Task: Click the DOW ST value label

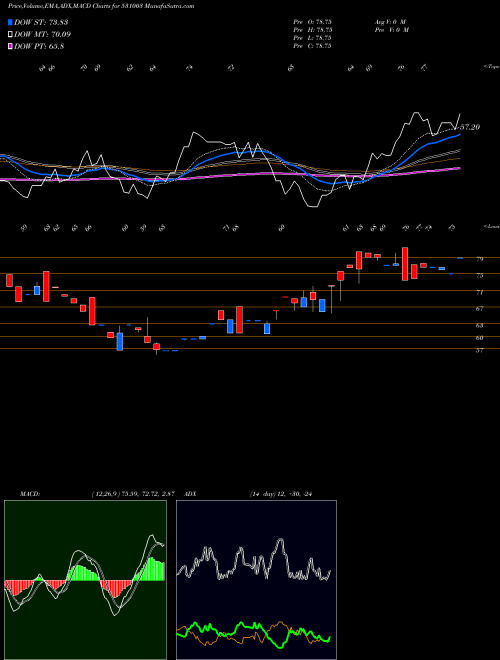Action: pyautogui.click(x=41, y=22)
